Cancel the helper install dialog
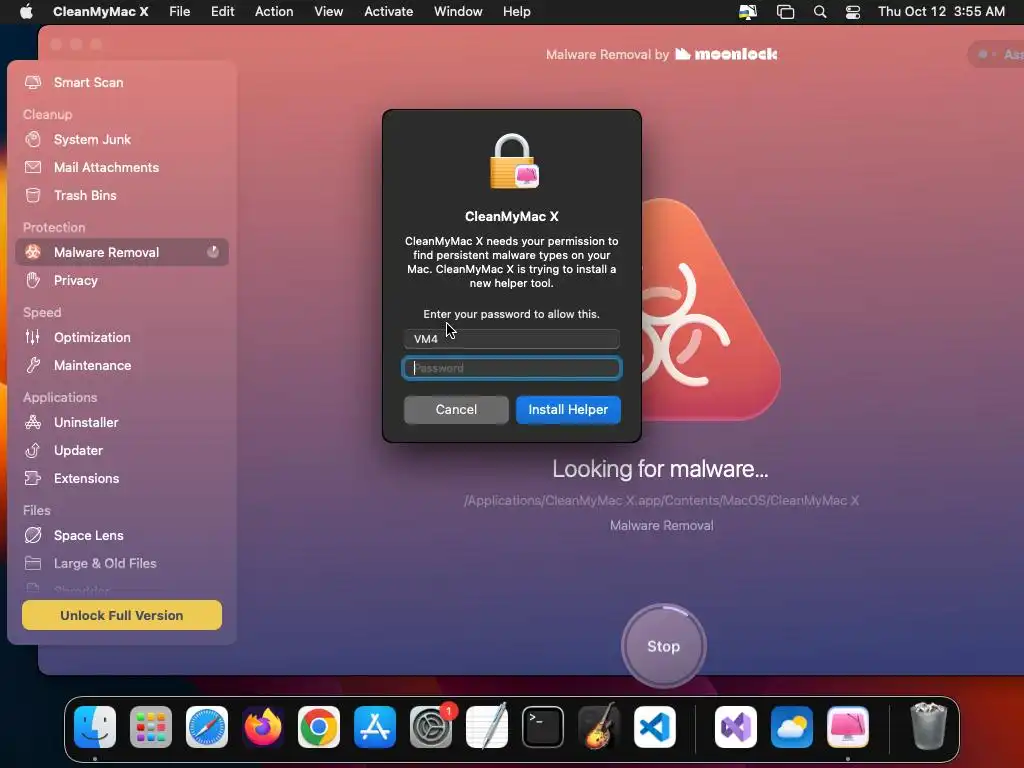Image resolution: width=1024 pixels, height=768 pixels. tap(456, 409)
